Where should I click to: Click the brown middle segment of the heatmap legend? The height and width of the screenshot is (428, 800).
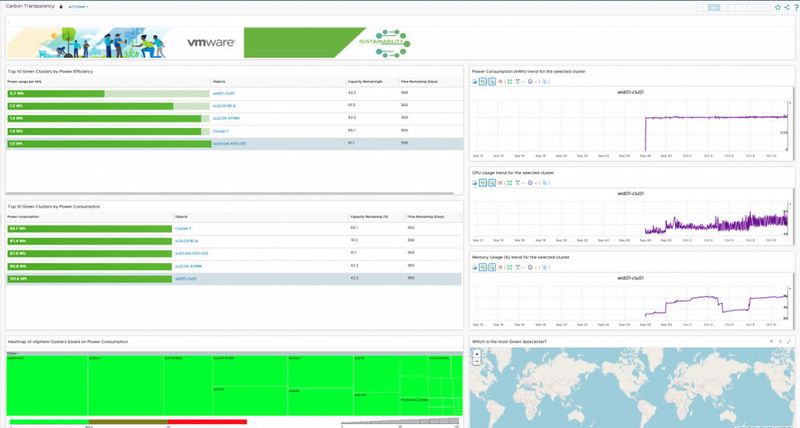pos(128,422)
